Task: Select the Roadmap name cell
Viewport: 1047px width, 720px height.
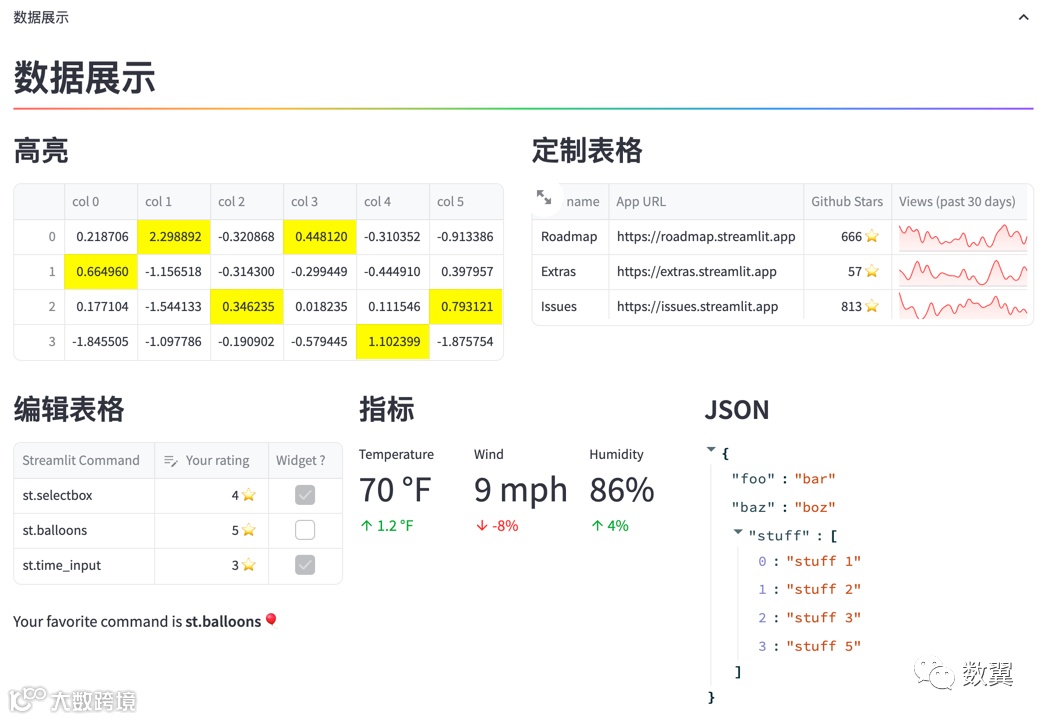Action: click(570, 236)
